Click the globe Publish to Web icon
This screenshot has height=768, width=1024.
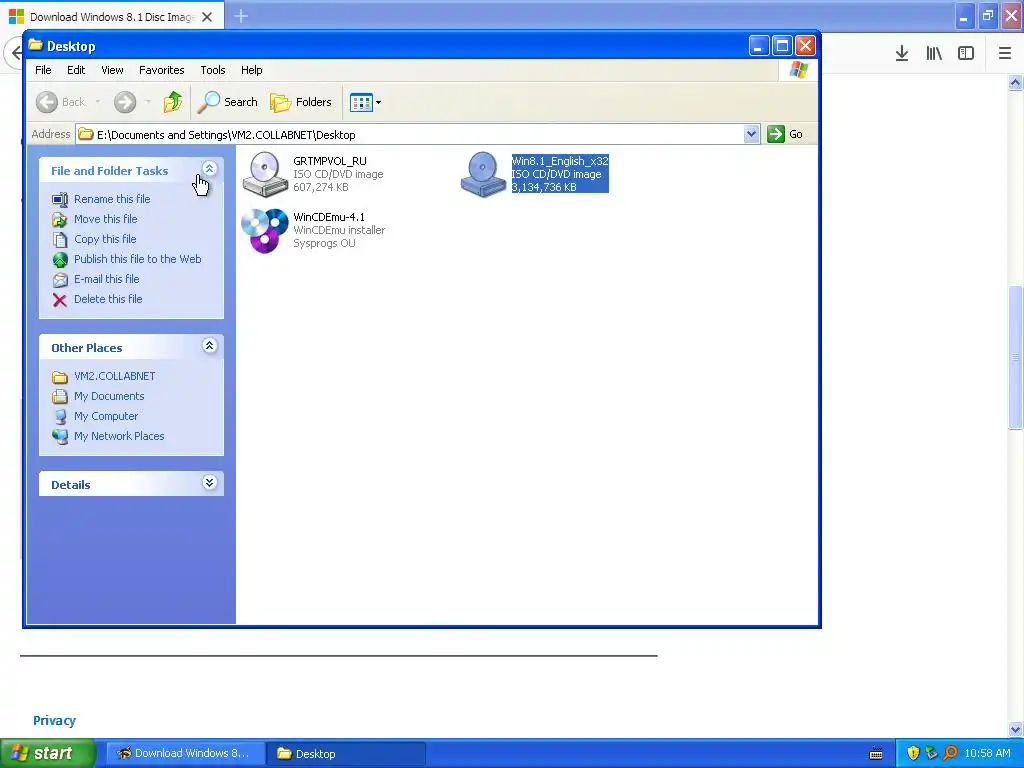[x=60, y=260]
